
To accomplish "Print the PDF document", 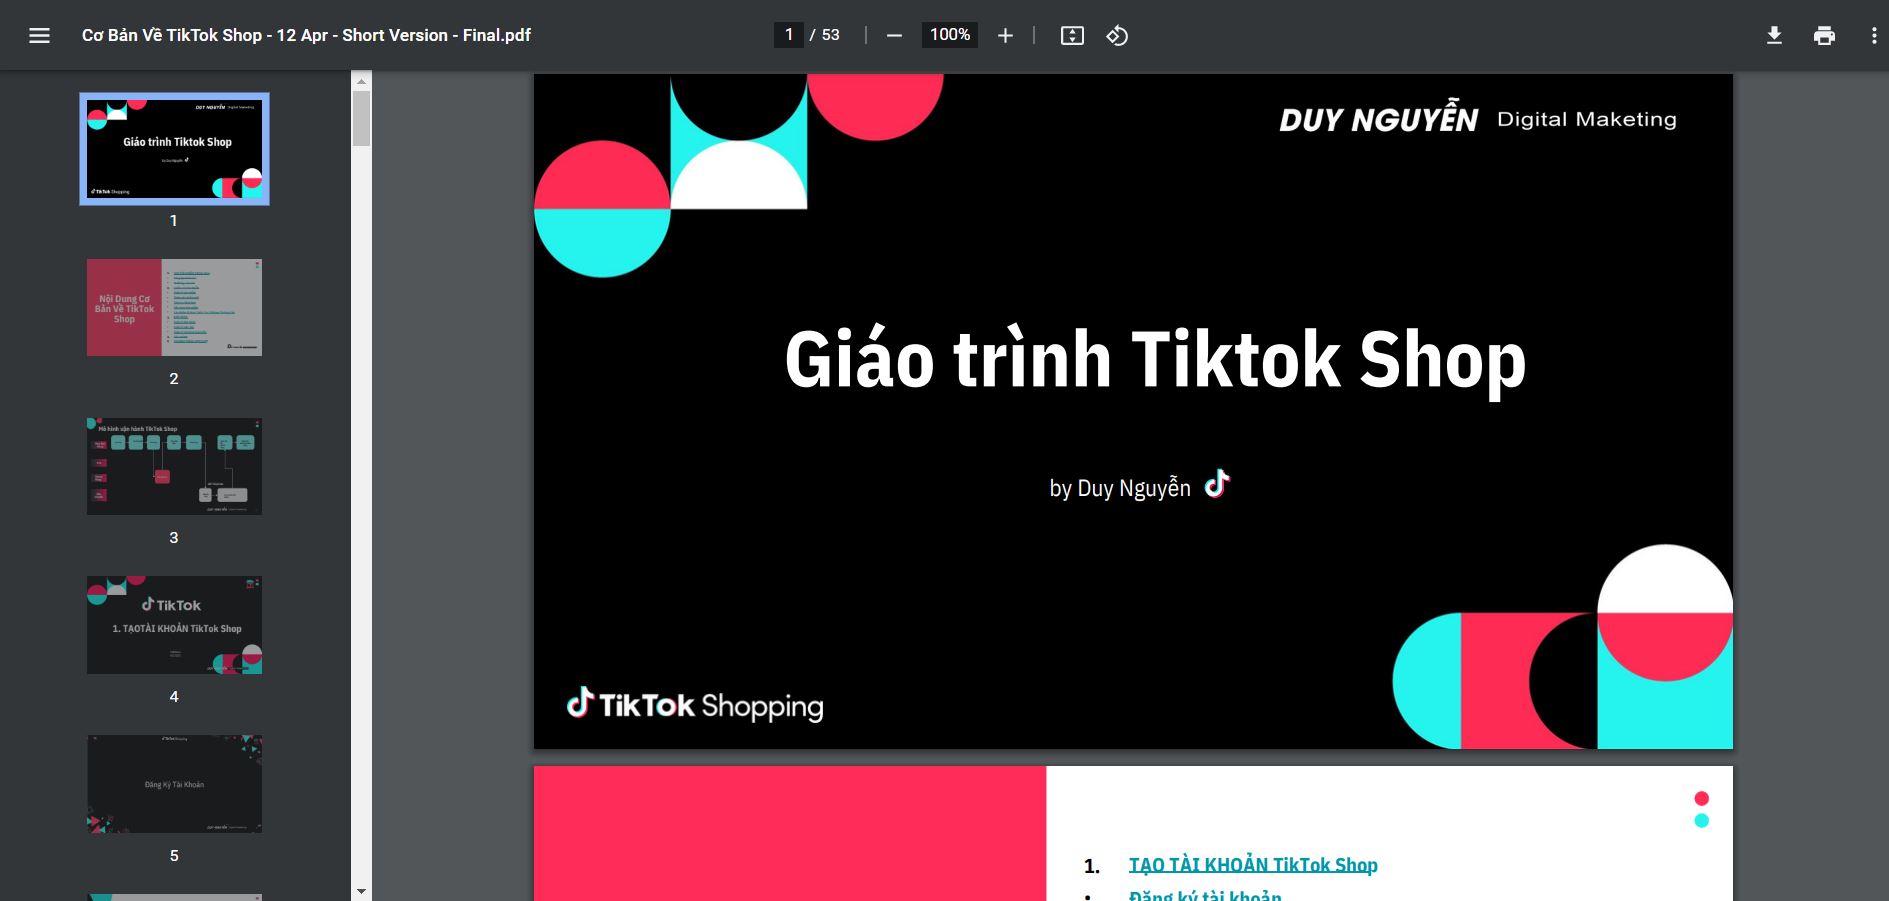I will pos(1824,35).
